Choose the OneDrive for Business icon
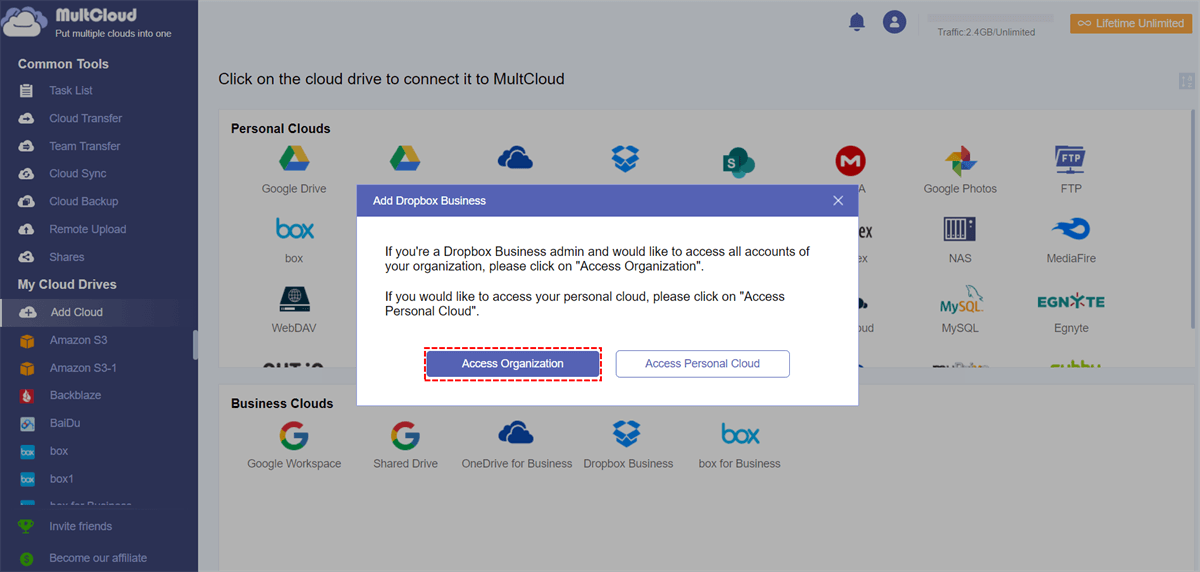Viewport: 1200px width, 572px height. [x=516, y=434]
